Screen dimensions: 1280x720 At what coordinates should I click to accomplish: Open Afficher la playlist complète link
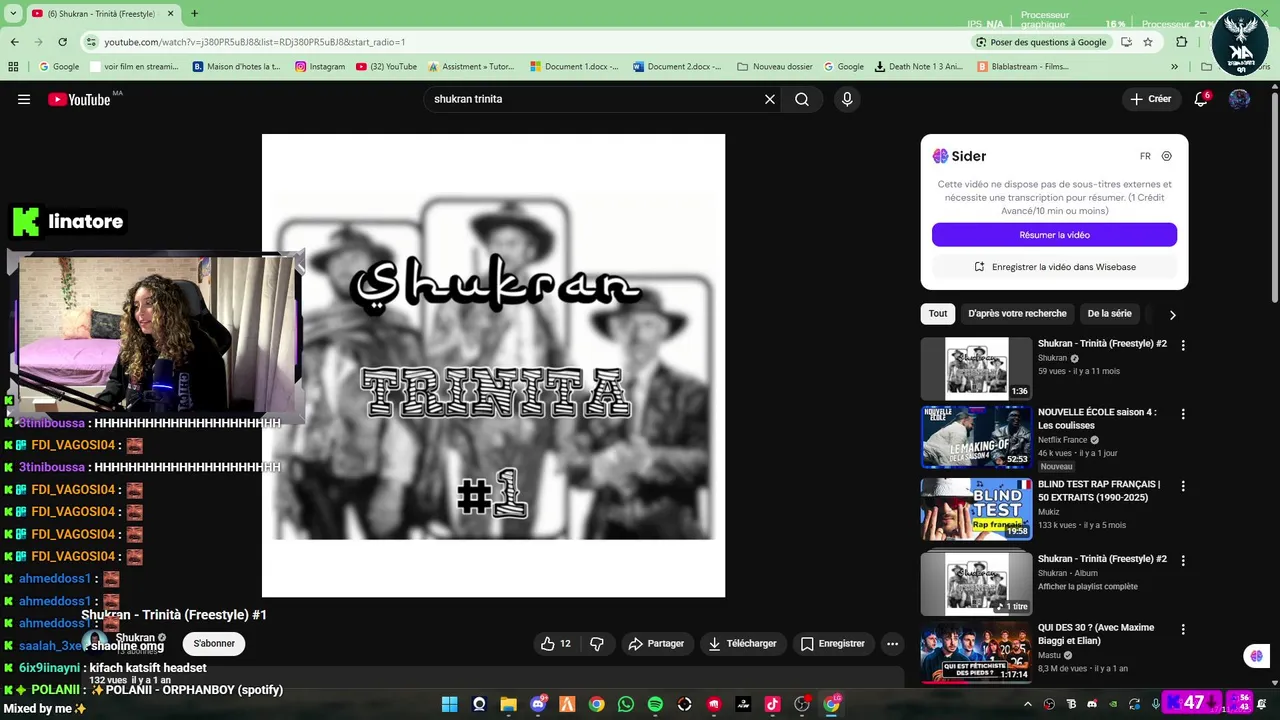[x=1088, y=587]
